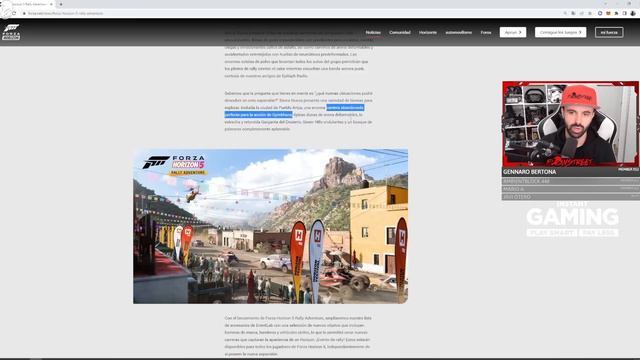Screen dimensions: 640x360
Task: Click the highlighted blue text selection
Action: pos(294,111)
